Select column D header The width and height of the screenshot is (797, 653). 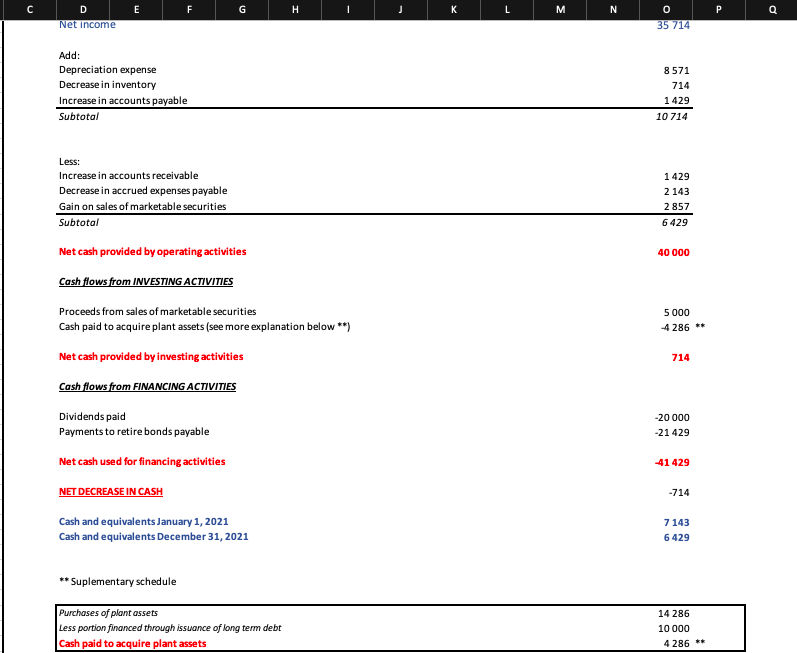[83, 10]
